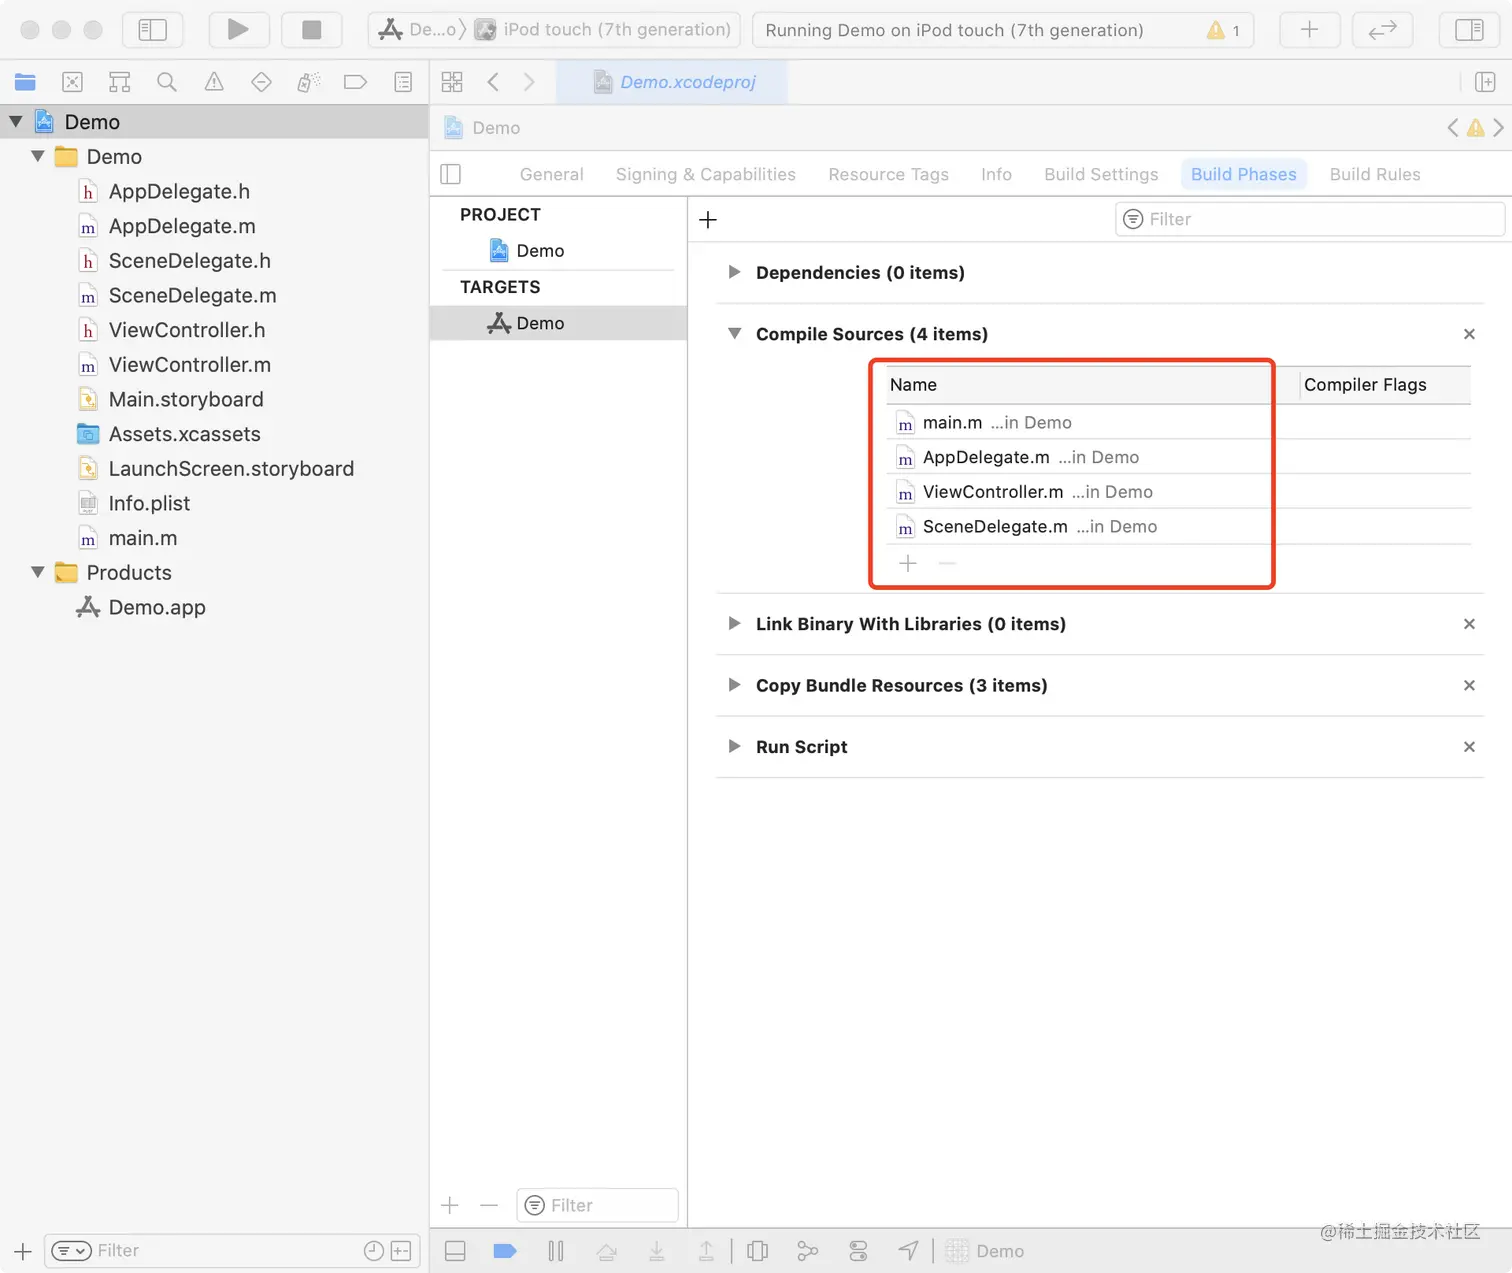Open the Demo.xcodeproj editor tab

coord(672,82)
